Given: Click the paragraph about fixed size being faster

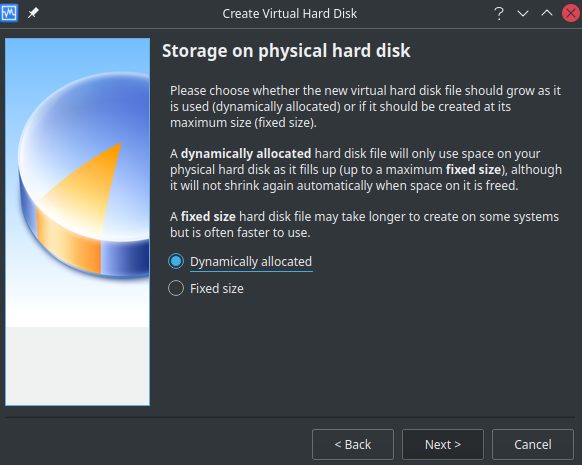Looking at the screenshot, I should coord(364,225).
